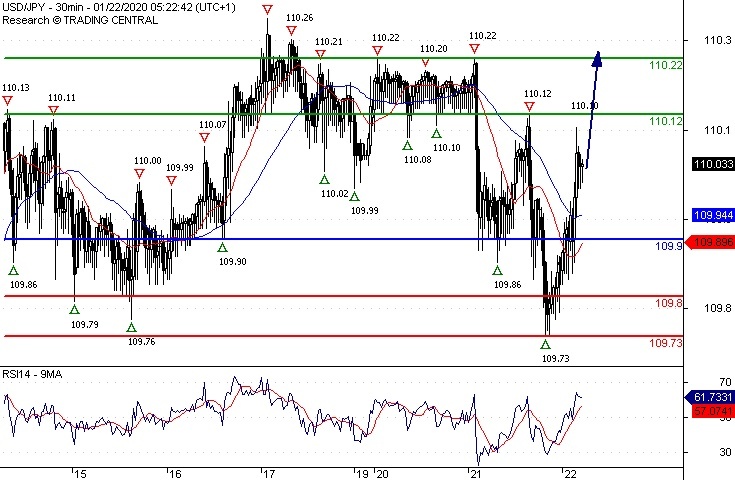Image resolution: width=735 pixels, height=480 pixels.
Task: Click red down-triangle marker below 110.13
Action: pos(7,100)
